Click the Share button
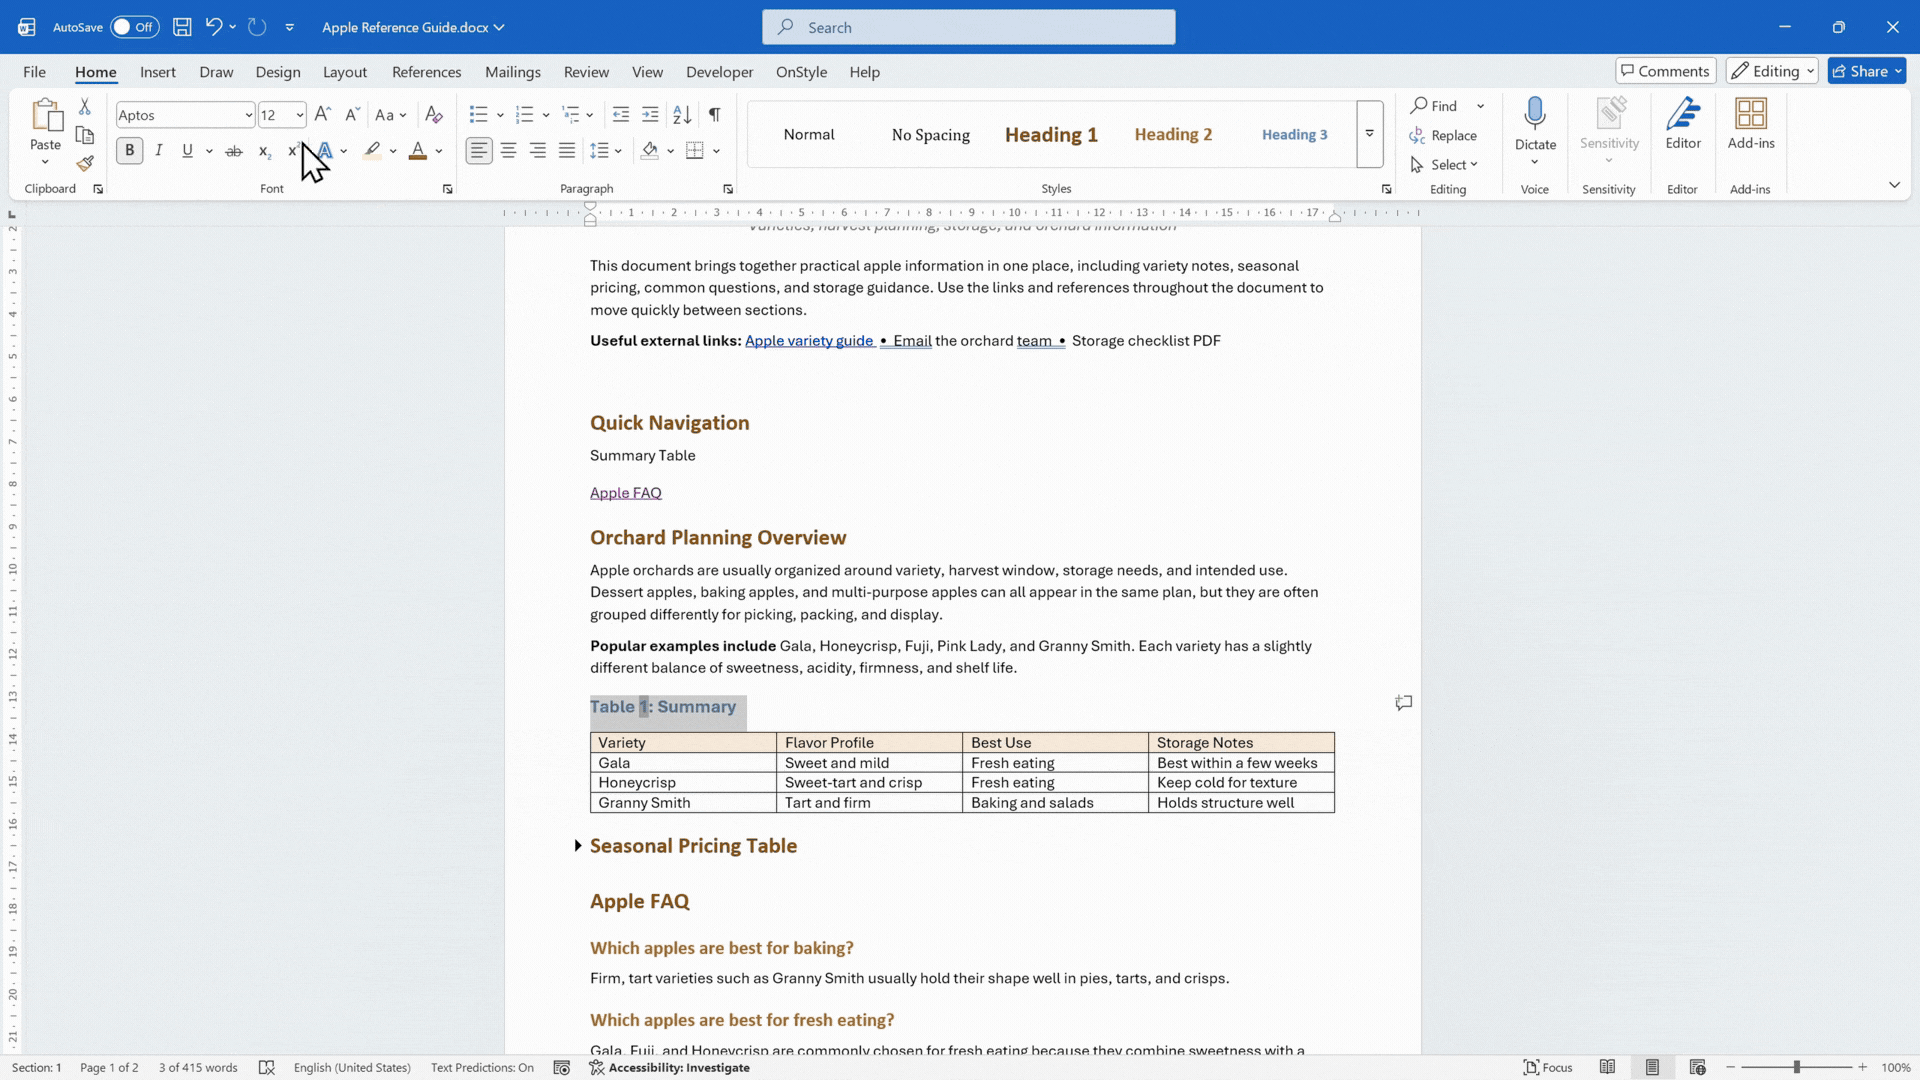The width and height of the screenshot is (1920, 1080). (1867, 71)
